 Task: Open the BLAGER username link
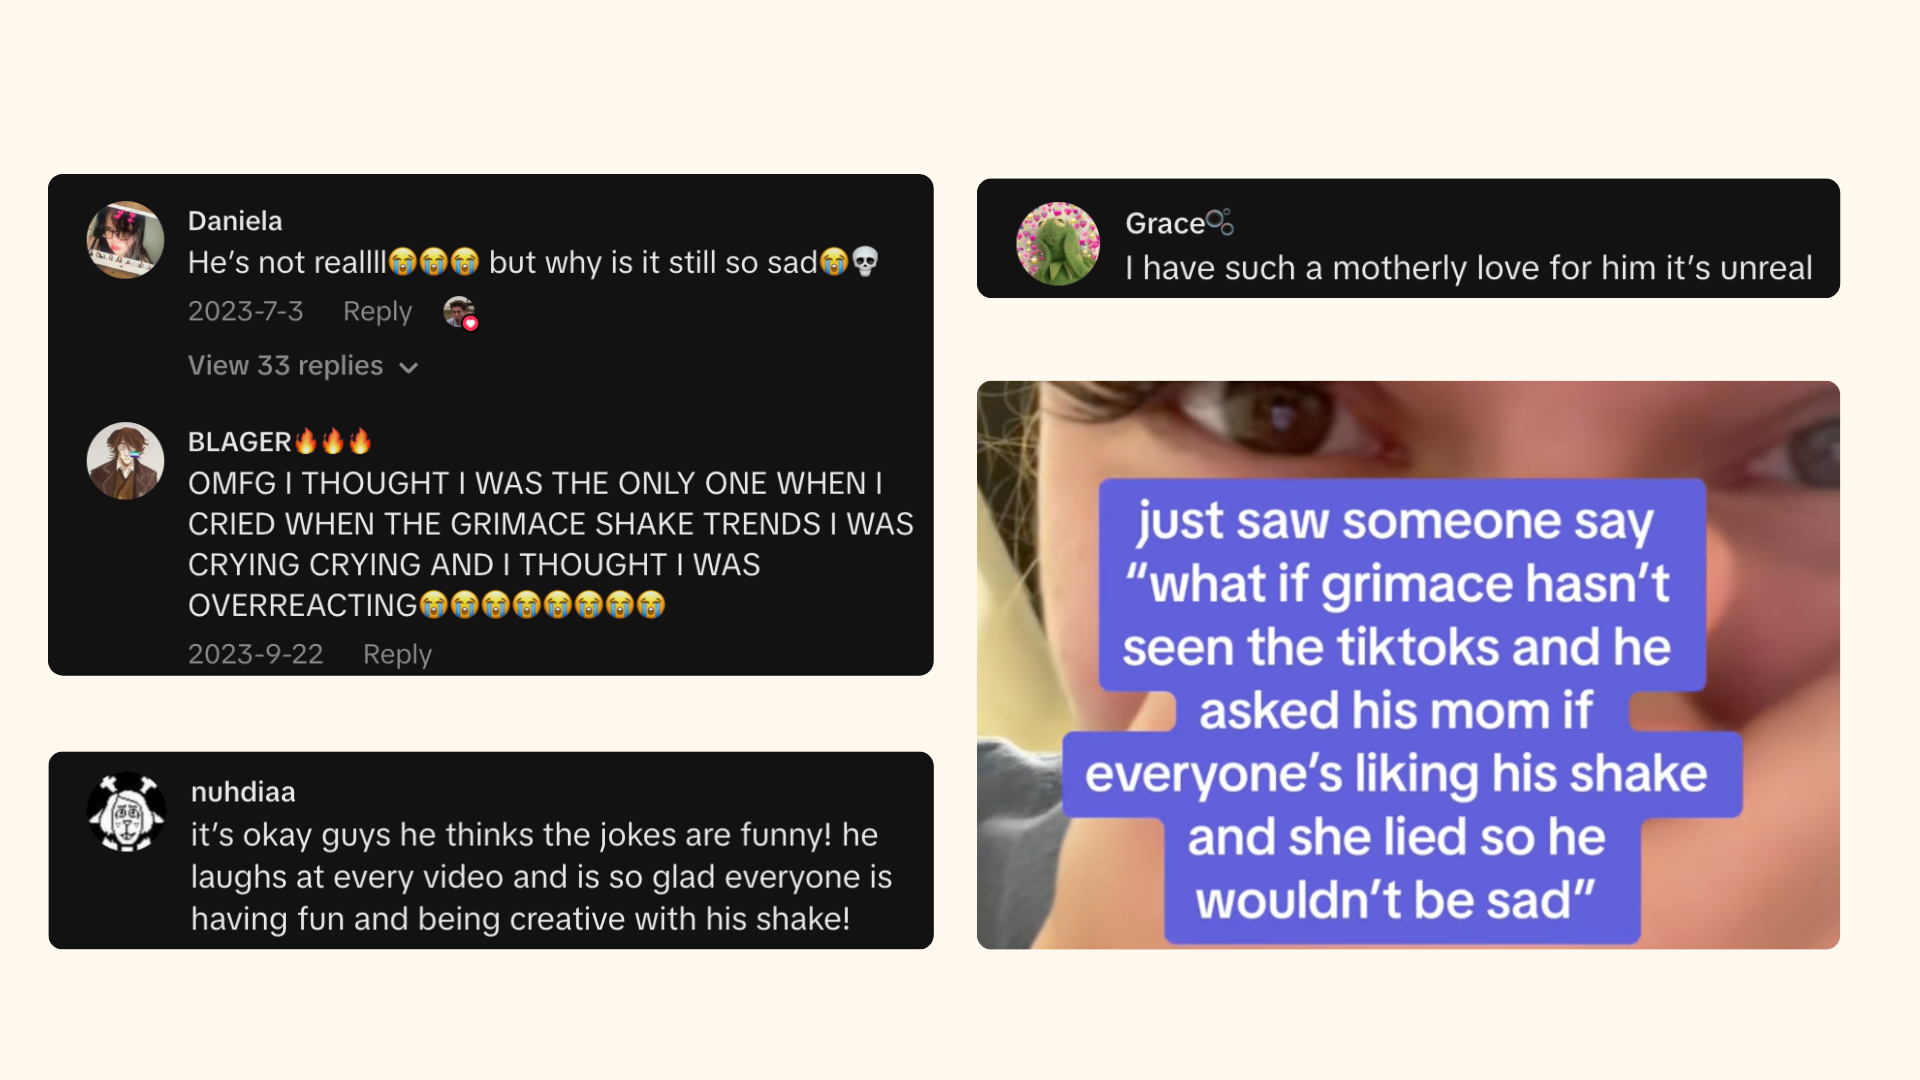(x=239, y=442)
